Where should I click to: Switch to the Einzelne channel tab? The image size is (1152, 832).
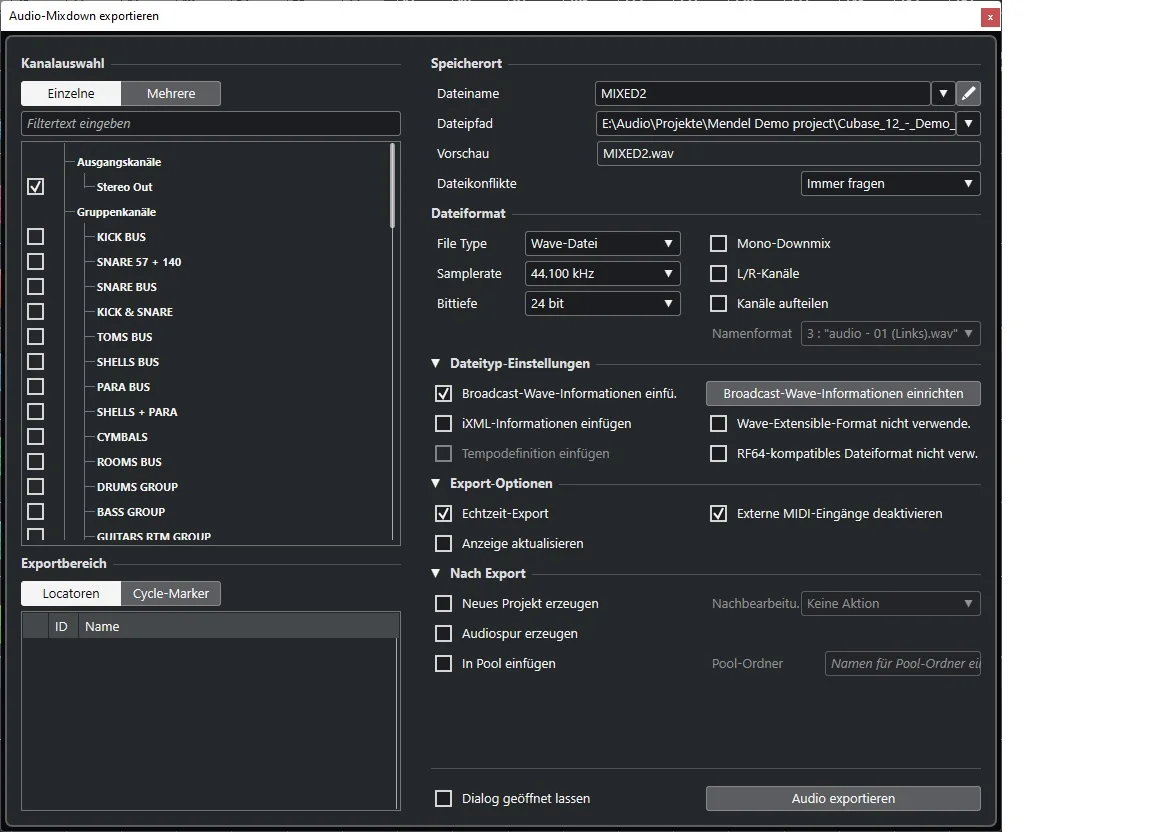pyautogui.click(x=71, y=93)
